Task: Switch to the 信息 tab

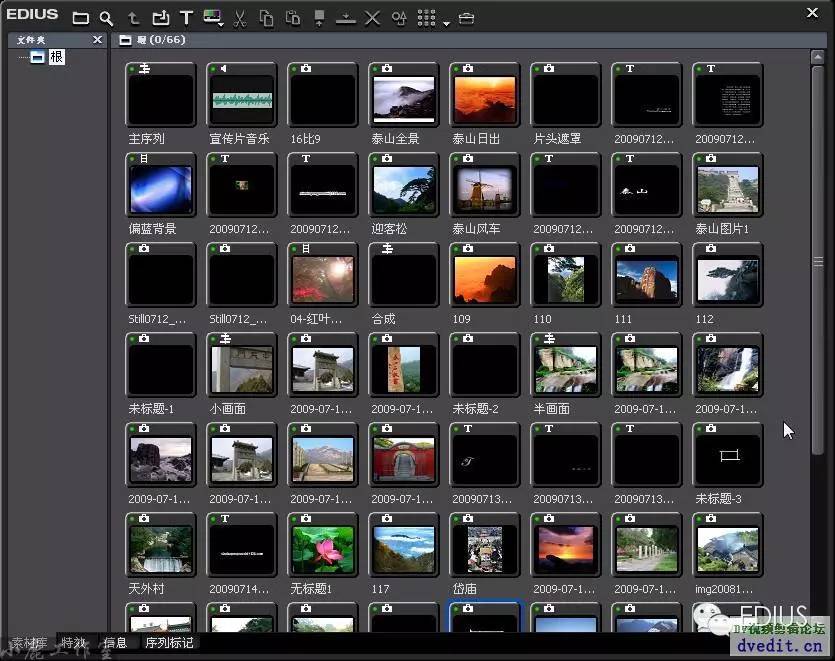Action: click(115, 643)
